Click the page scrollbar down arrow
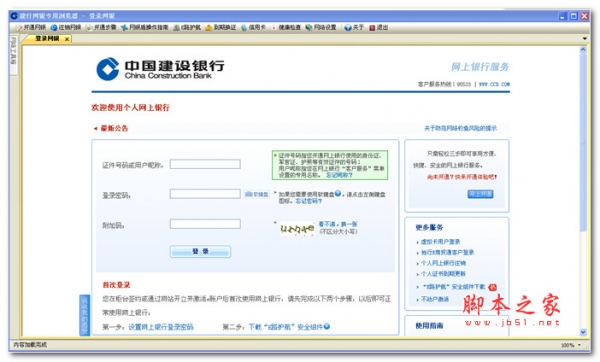600x362 pixels. pyautogui.click(x=583, y=332)
